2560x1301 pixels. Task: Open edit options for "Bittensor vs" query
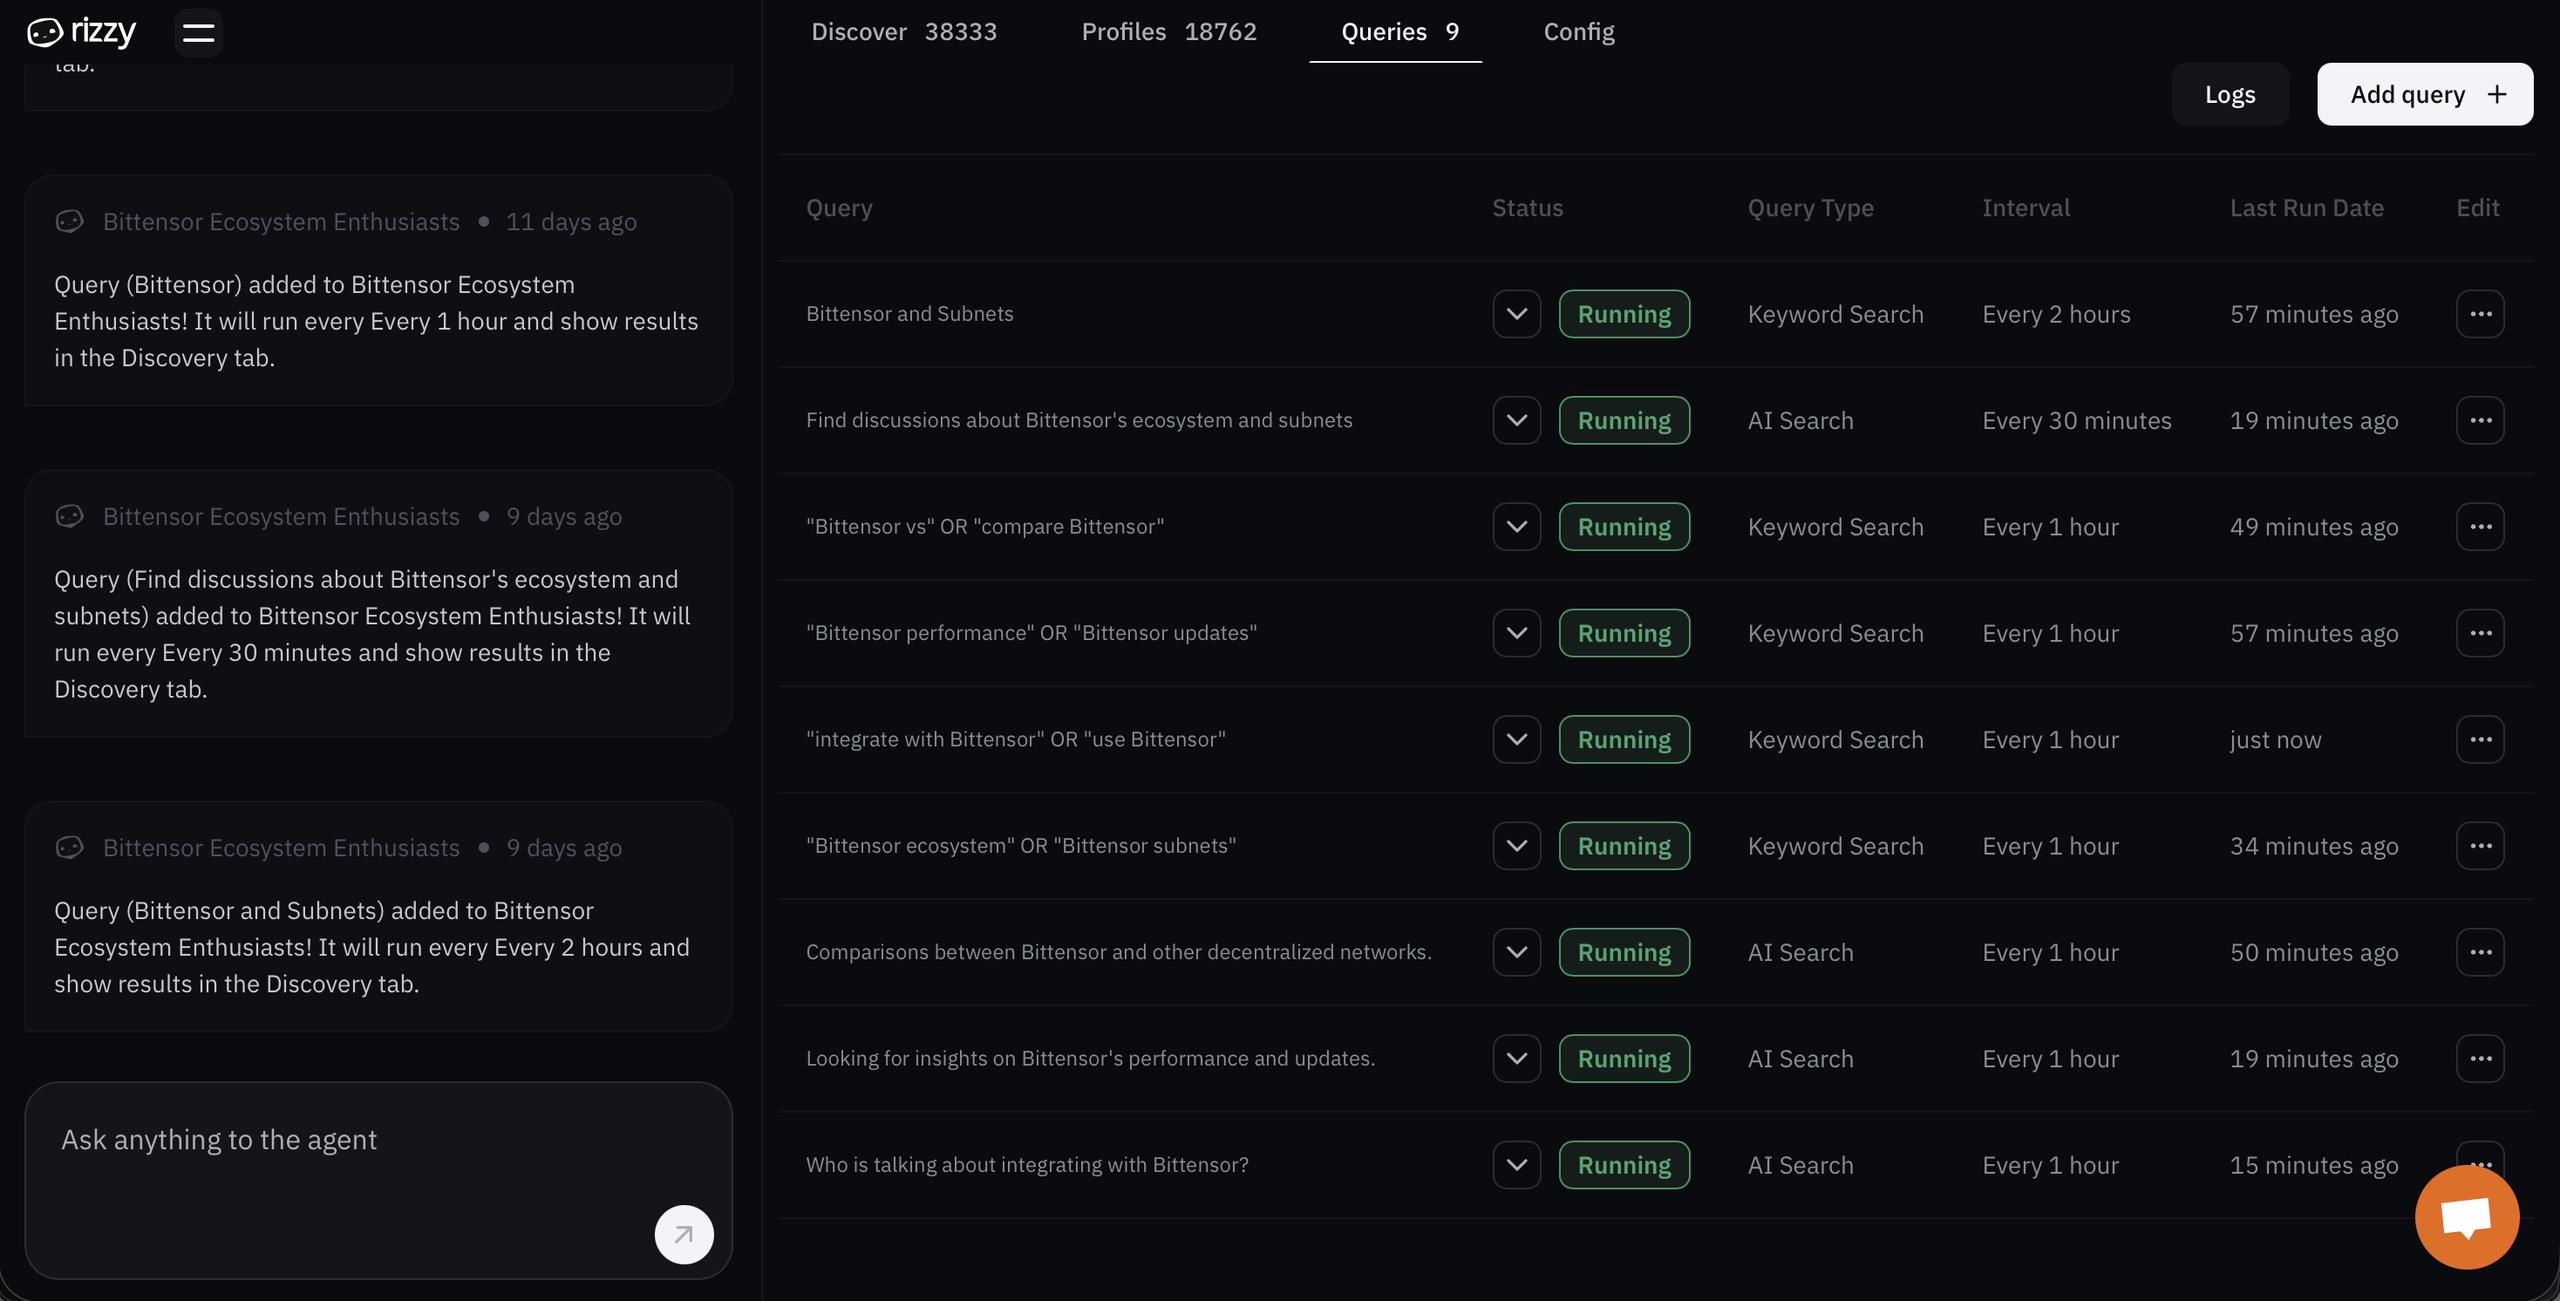[x=2480, y=527]
